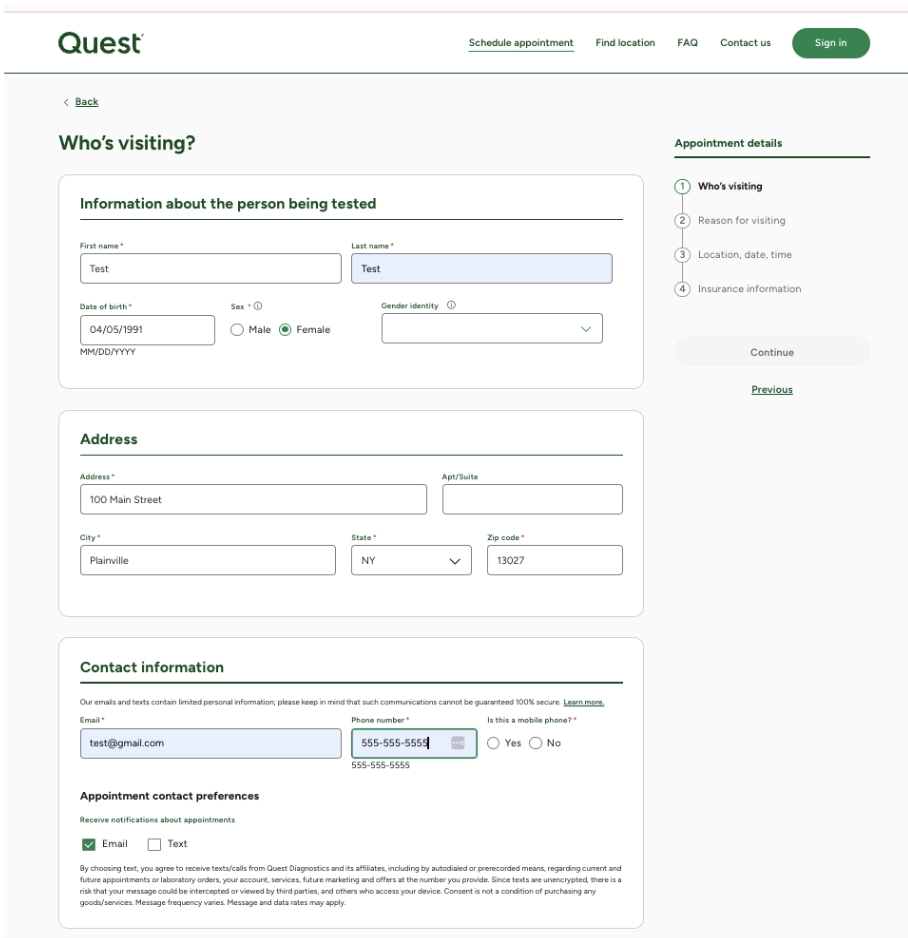The width and height of the screenshot is (908, 938).
Task: Click the Apt/Suite input field
Action: point(532,500)
